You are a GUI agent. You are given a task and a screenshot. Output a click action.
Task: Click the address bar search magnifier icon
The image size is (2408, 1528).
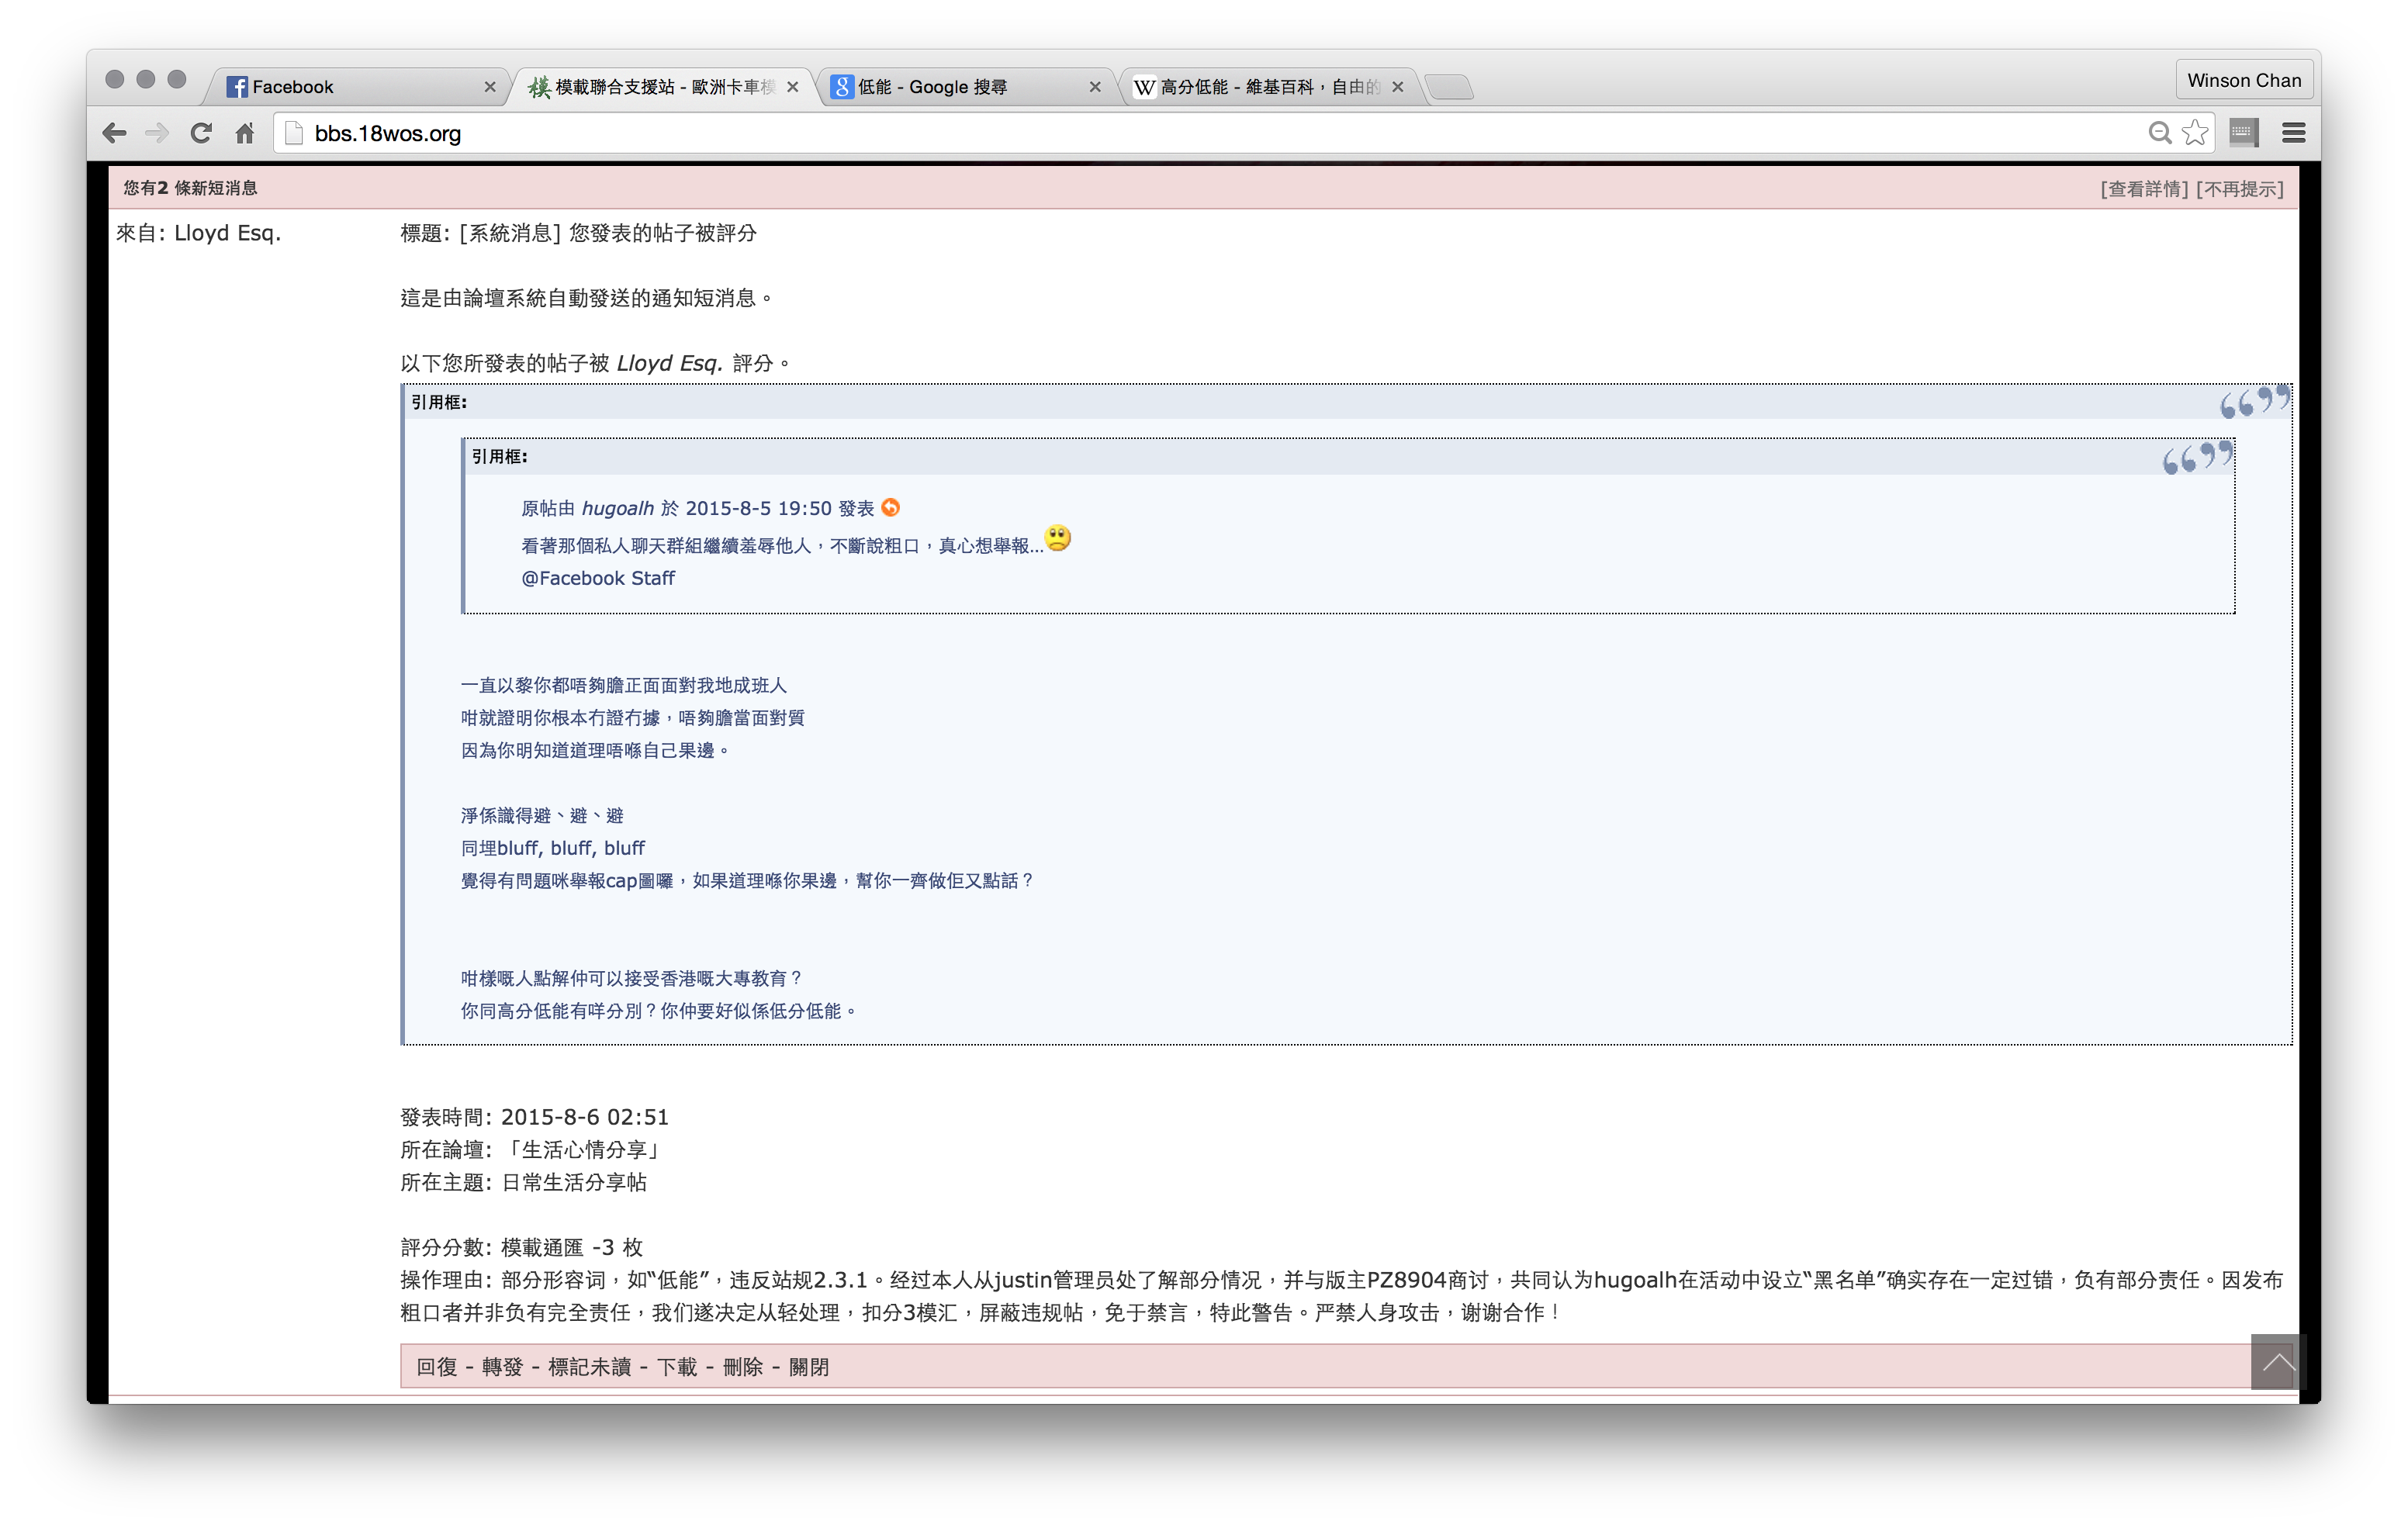(2160, 133)
